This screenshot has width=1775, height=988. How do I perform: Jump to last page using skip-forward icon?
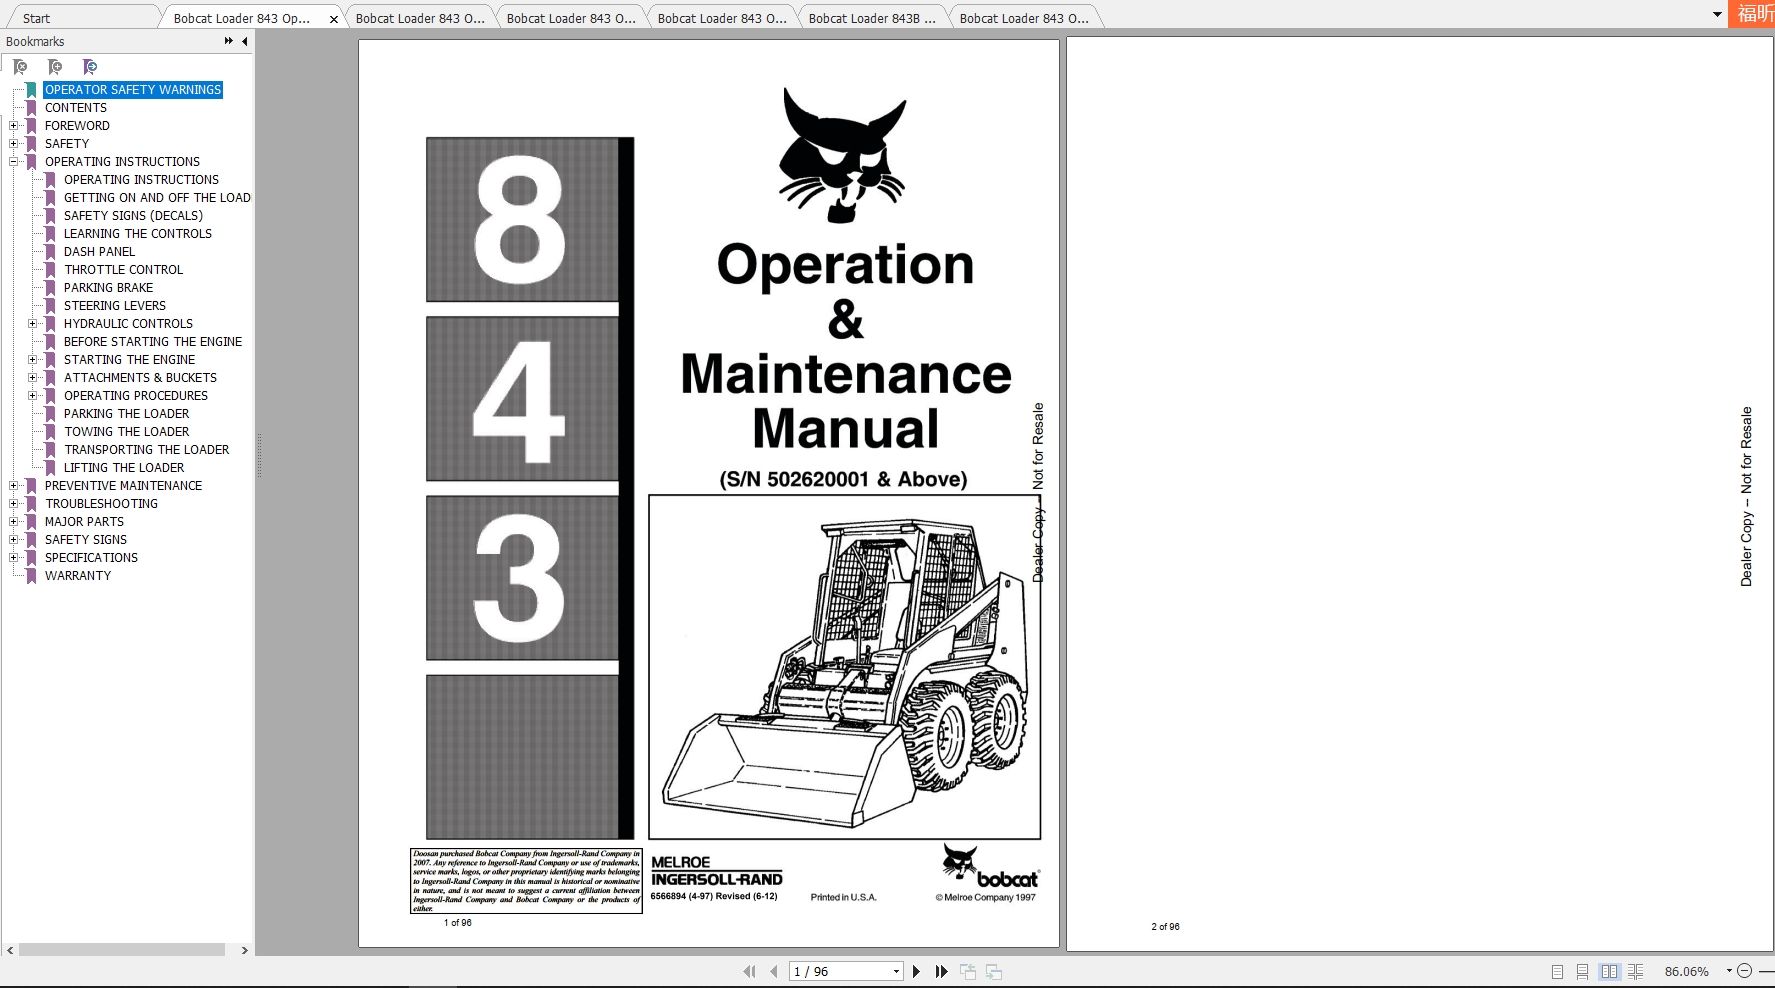tap(941, 971)
